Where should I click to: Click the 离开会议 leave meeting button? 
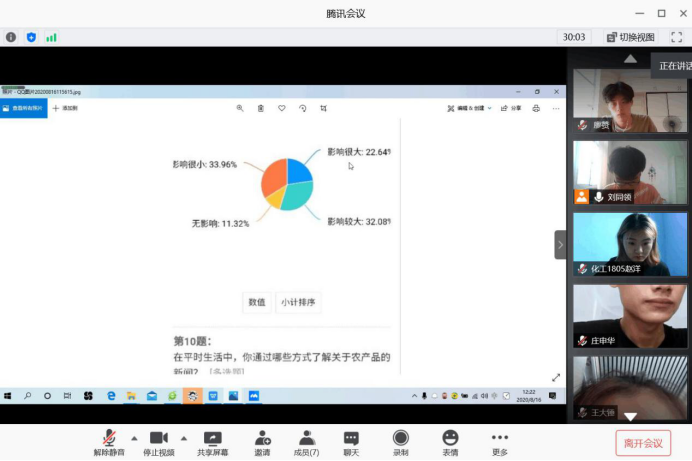643,442
